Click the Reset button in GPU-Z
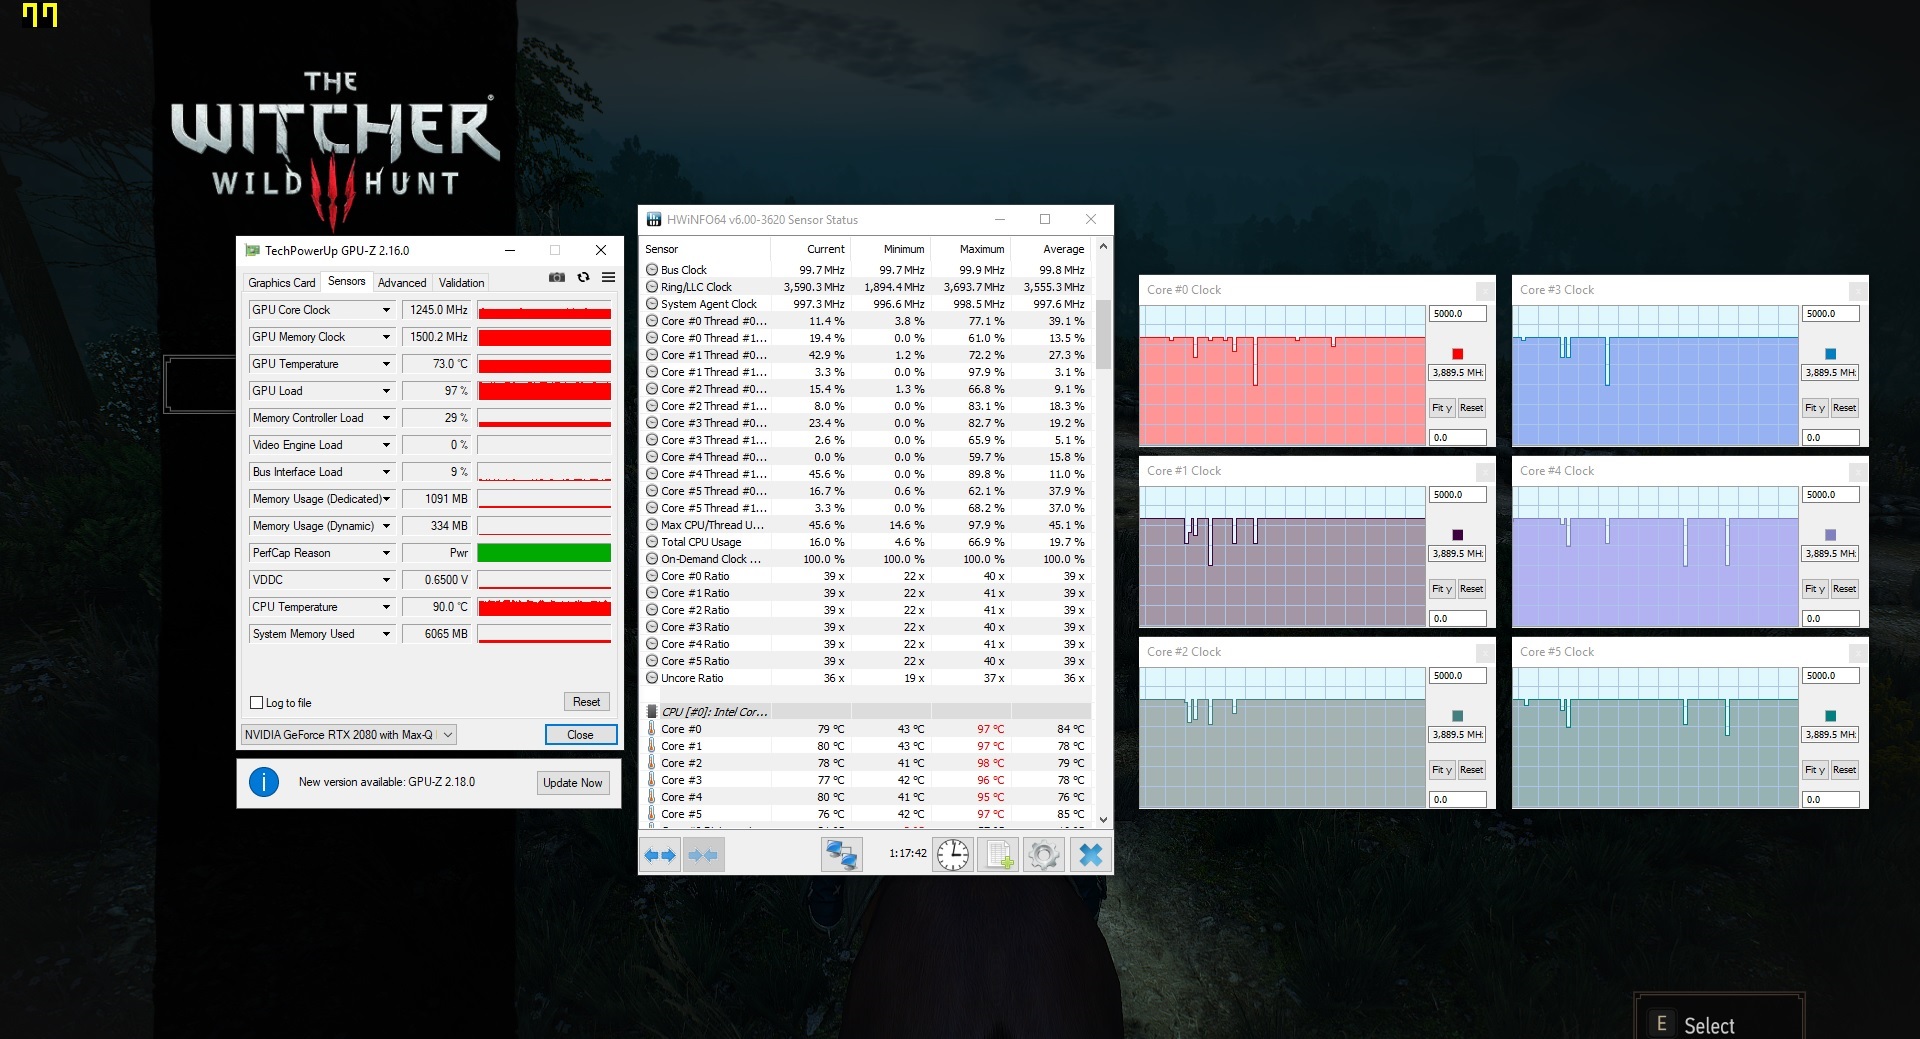Viewport: 1920px width, 1039px height. click(x=587, y=702)
